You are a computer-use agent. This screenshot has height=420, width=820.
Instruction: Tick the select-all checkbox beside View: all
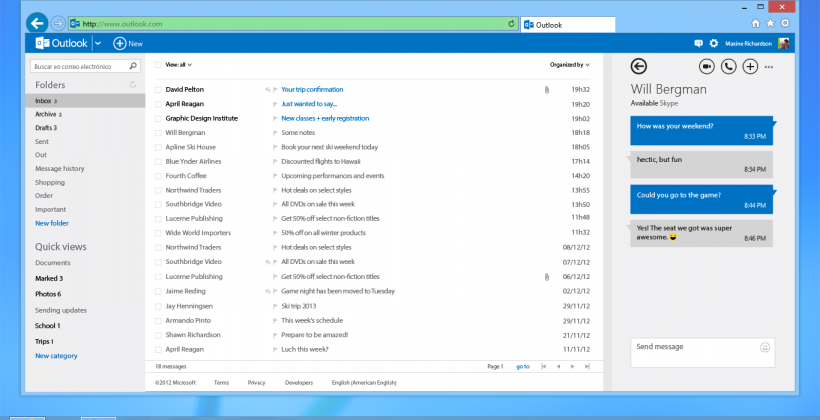158,65
